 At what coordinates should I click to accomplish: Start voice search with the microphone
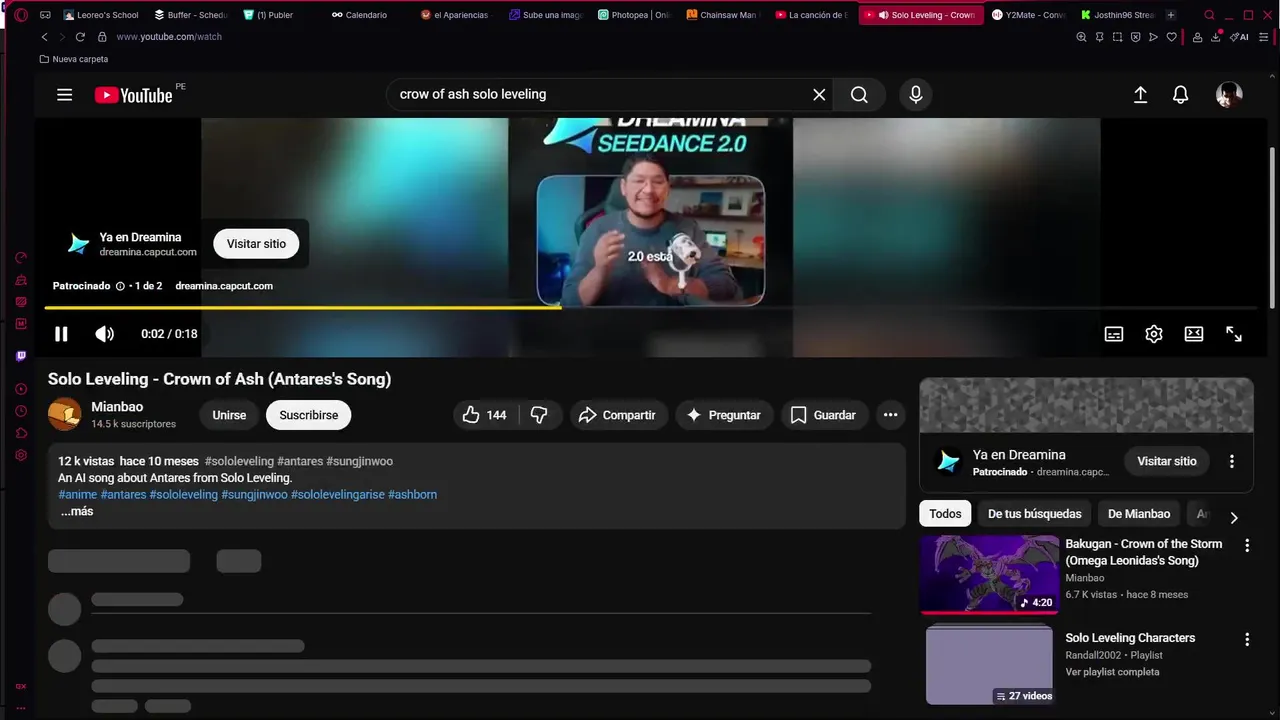(915, 94)
